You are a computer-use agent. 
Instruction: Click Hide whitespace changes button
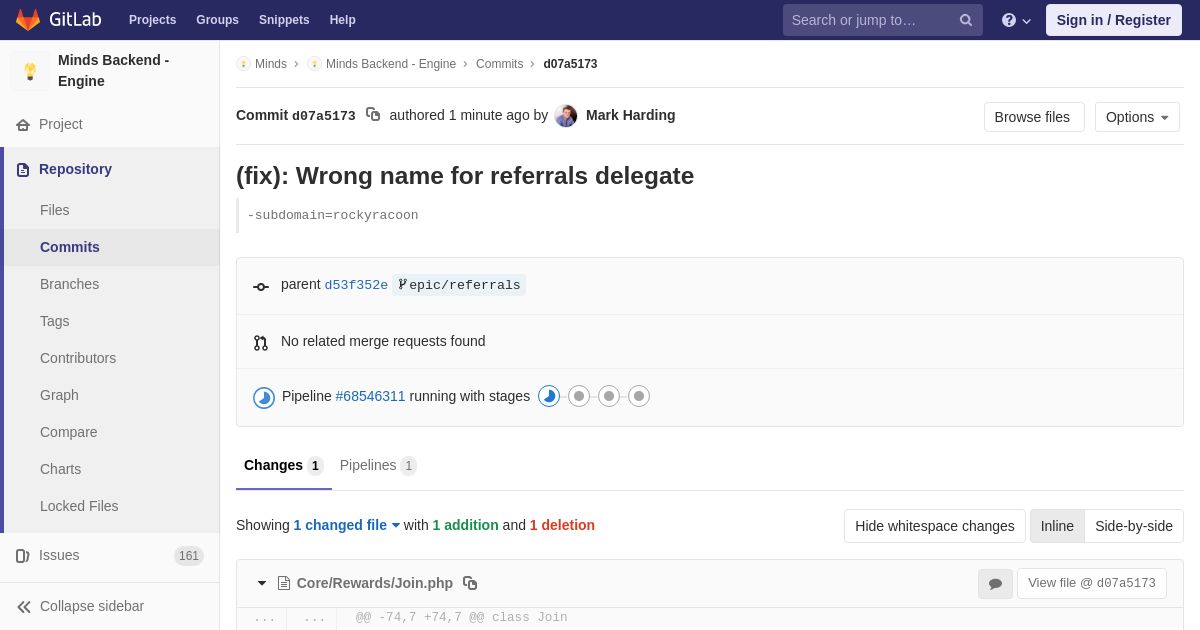(935, 526)
